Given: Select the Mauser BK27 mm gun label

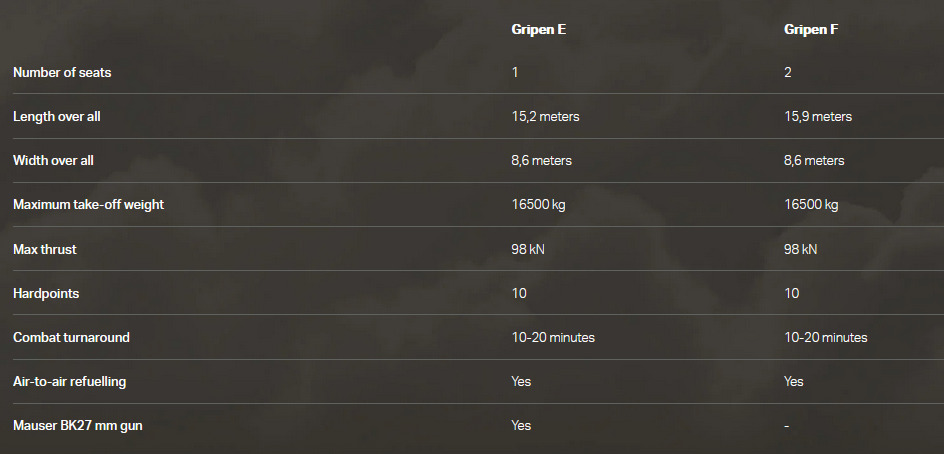Looking at the screenshot, I should [x=77, y=425].
